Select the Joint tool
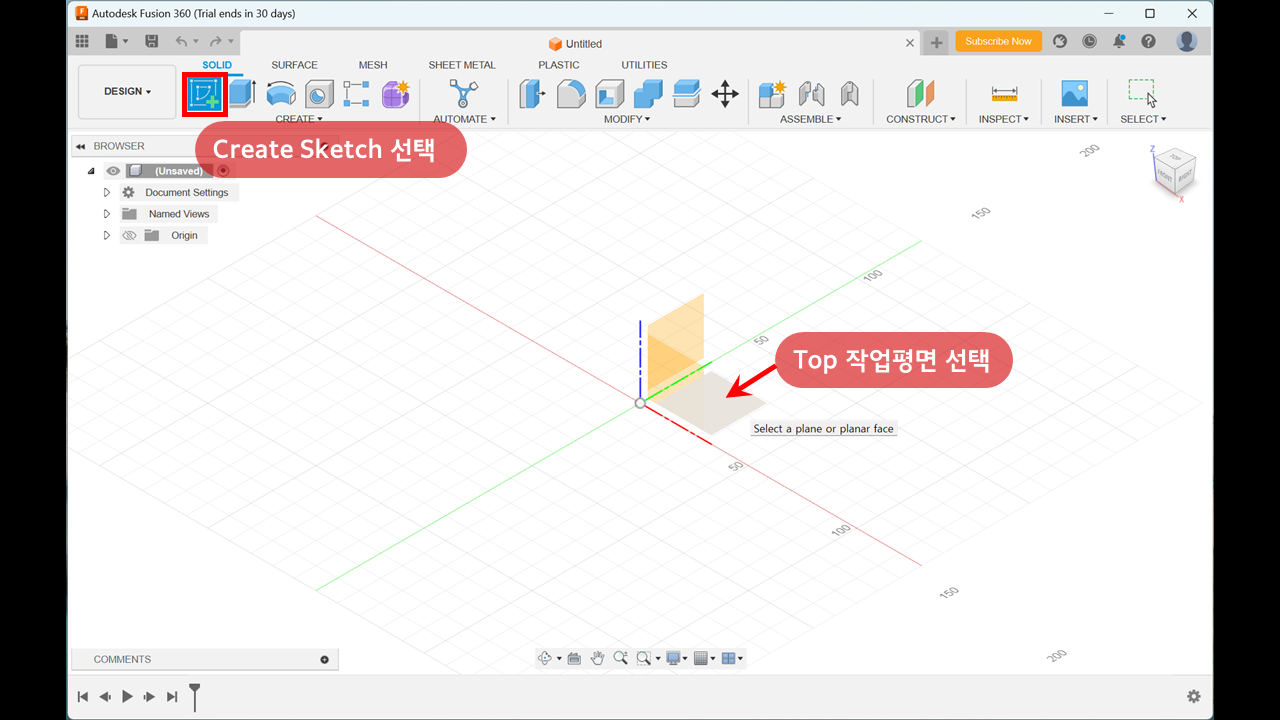 (x=811, y=94)
